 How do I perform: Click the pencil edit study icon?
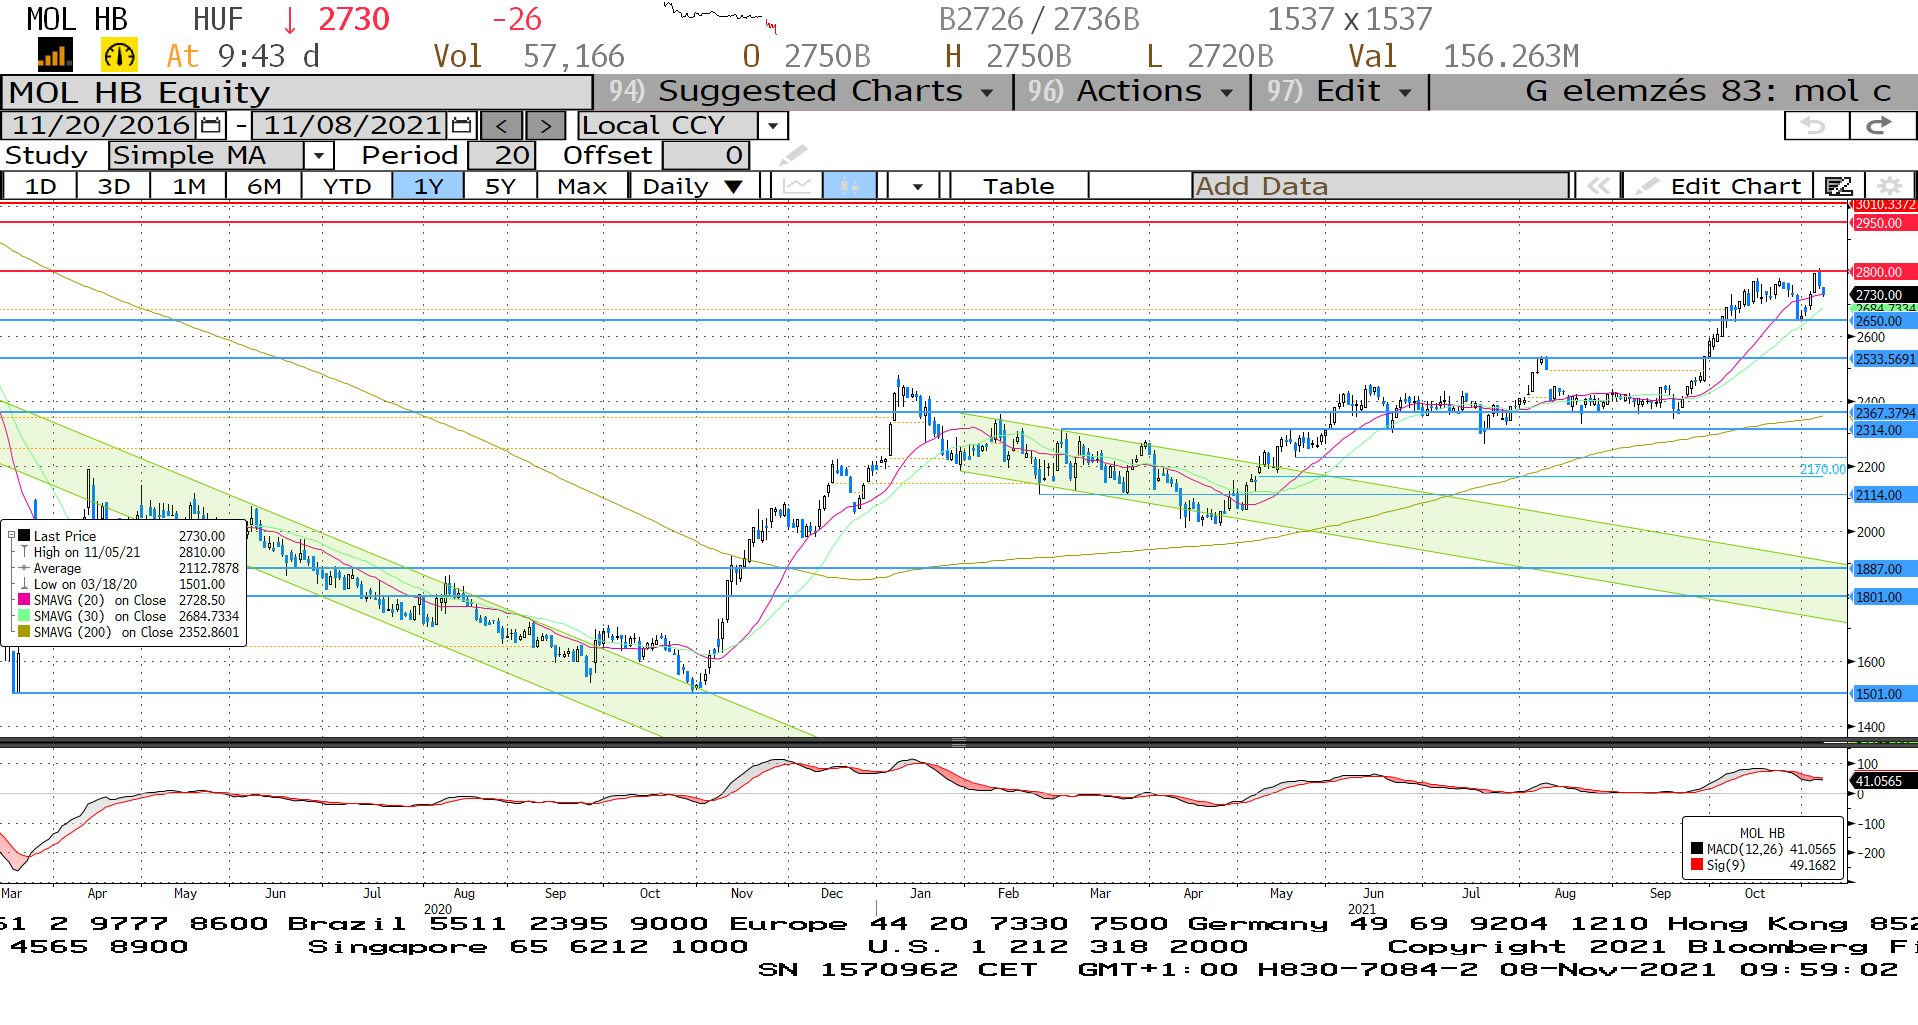click(x=793, y=155)
